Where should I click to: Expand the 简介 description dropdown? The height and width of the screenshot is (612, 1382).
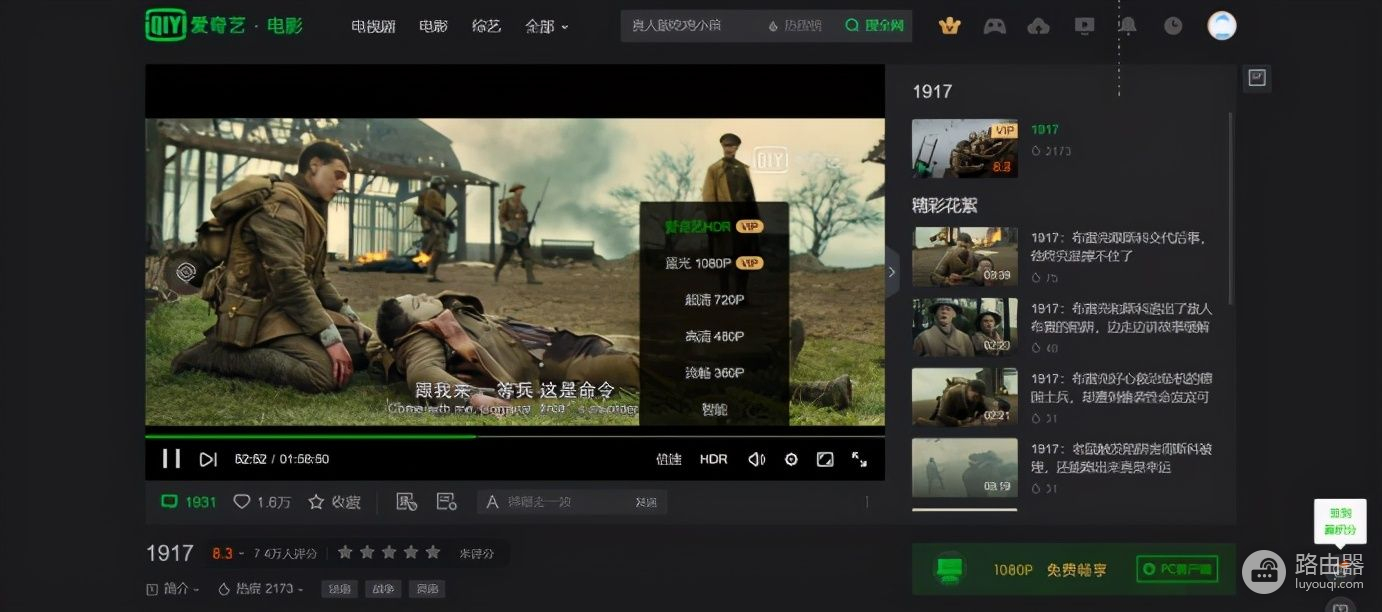click(173, 589)
